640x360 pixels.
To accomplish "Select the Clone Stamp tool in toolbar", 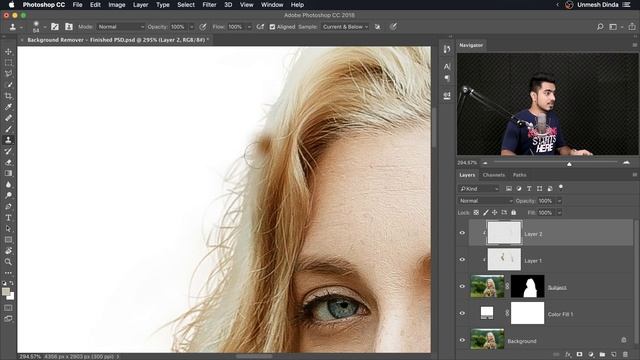I will [8, 140].
